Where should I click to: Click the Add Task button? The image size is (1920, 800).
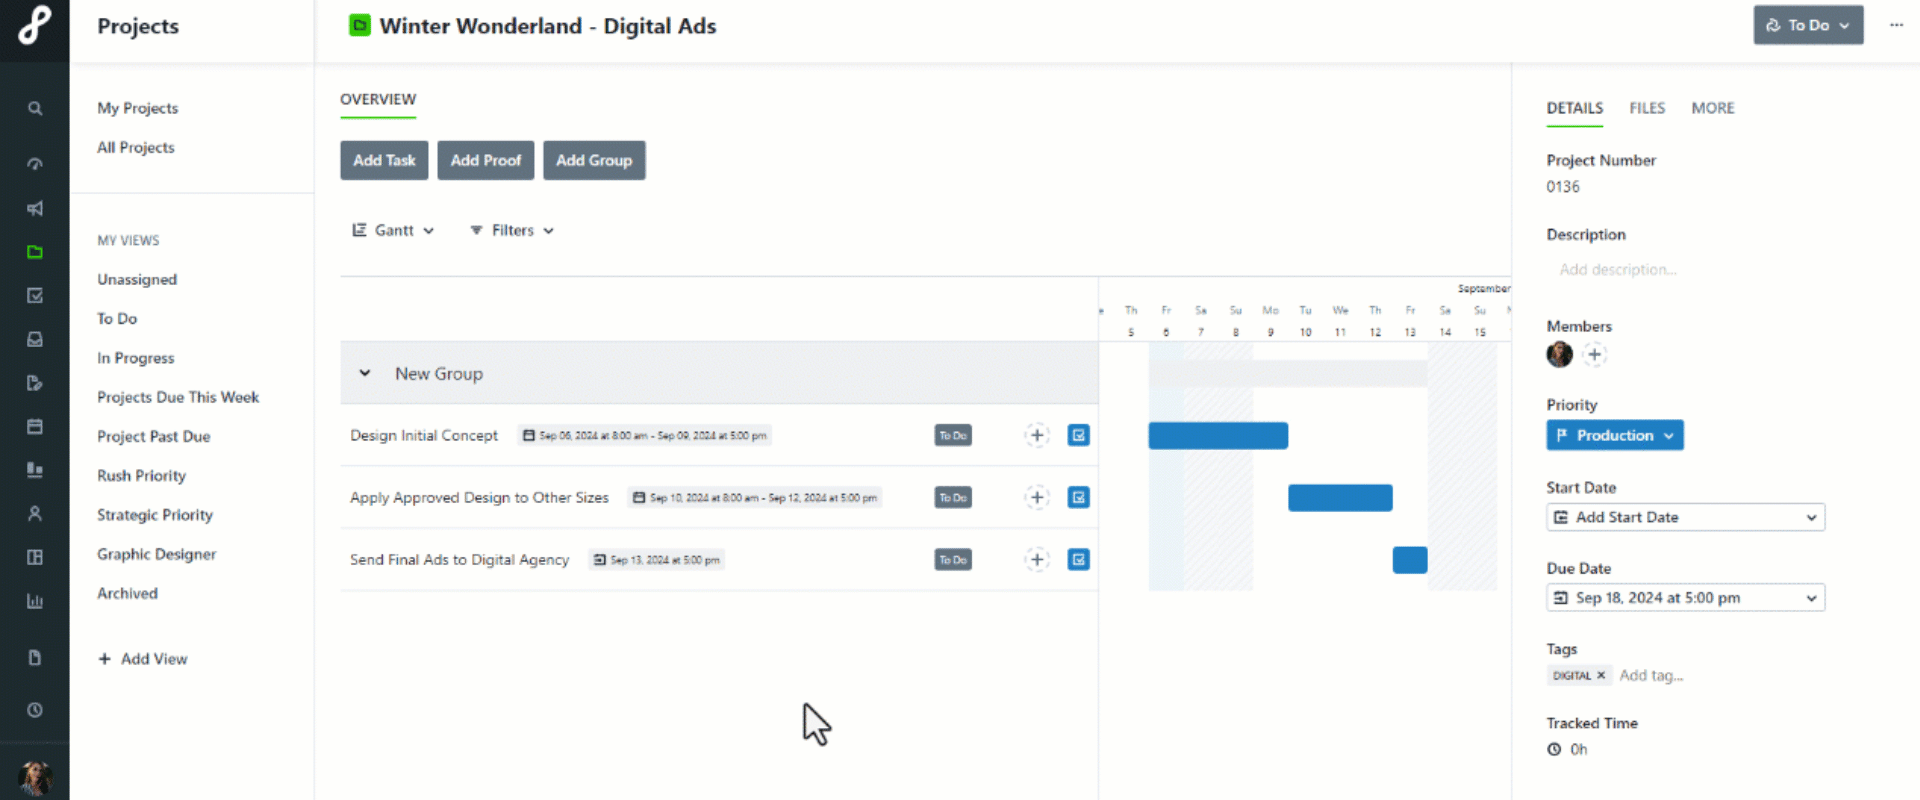[384, 160]
